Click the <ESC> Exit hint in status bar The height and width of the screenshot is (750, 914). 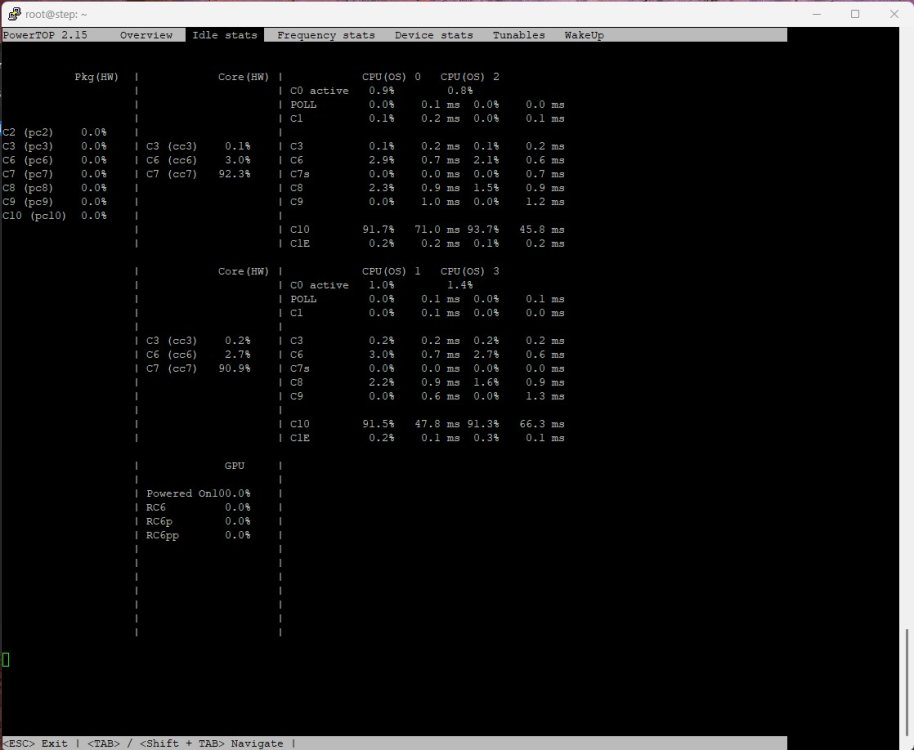[34, 744]
